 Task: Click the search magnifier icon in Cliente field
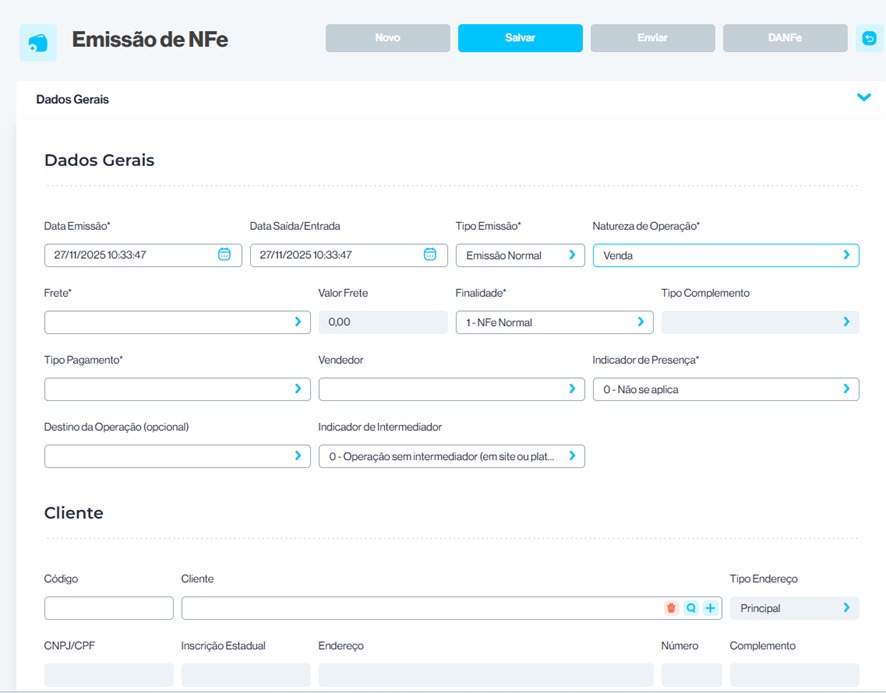691,608
